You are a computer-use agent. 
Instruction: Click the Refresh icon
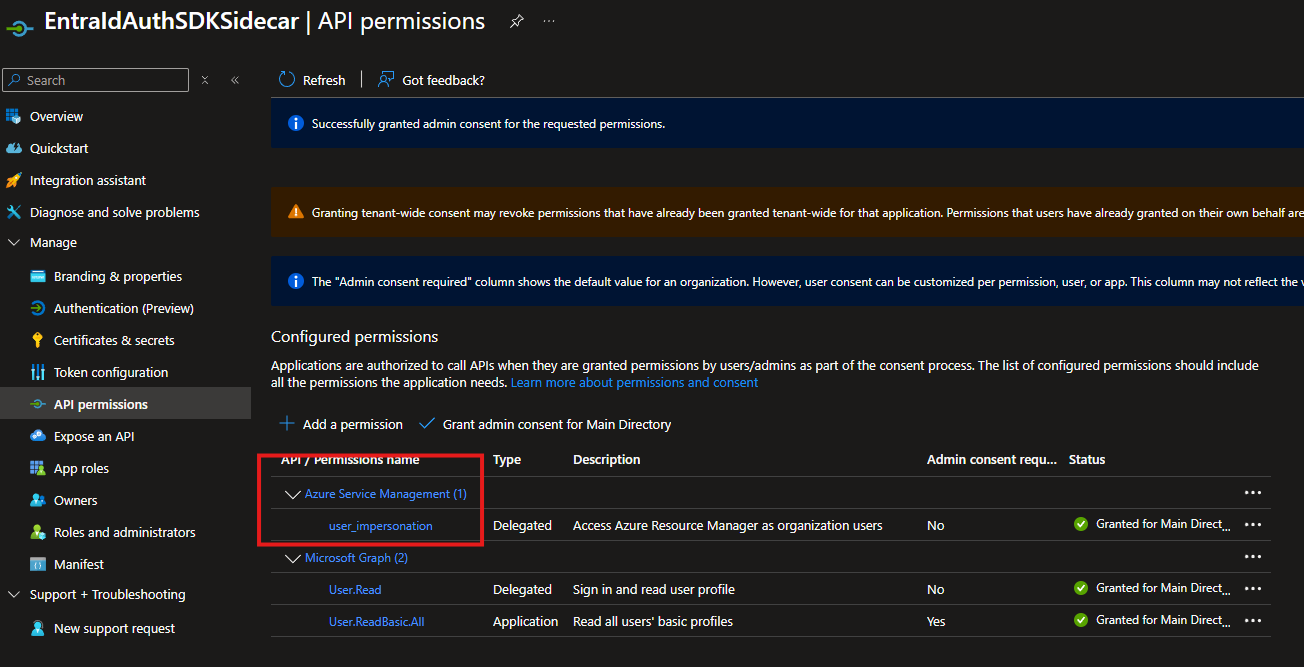point(287,80)
